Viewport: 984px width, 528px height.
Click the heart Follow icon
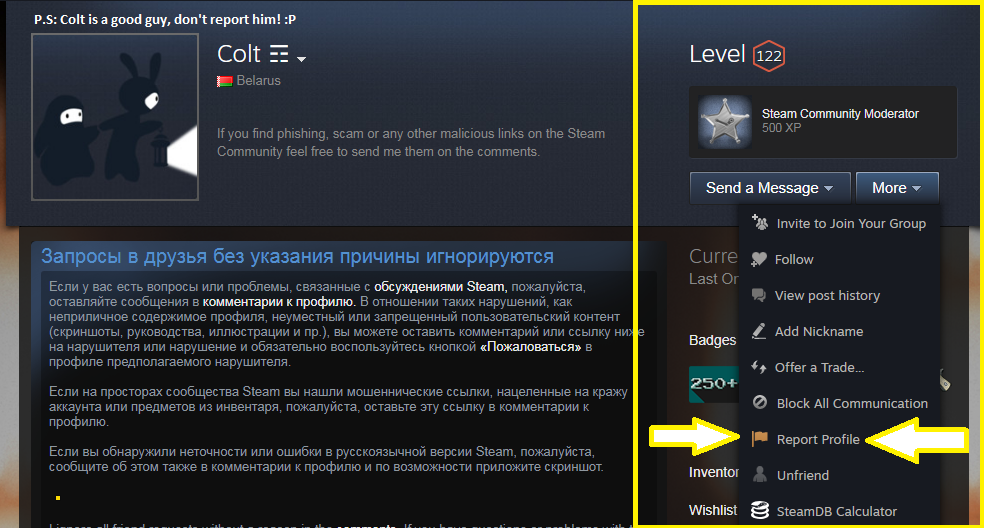[x=759, y=259]
